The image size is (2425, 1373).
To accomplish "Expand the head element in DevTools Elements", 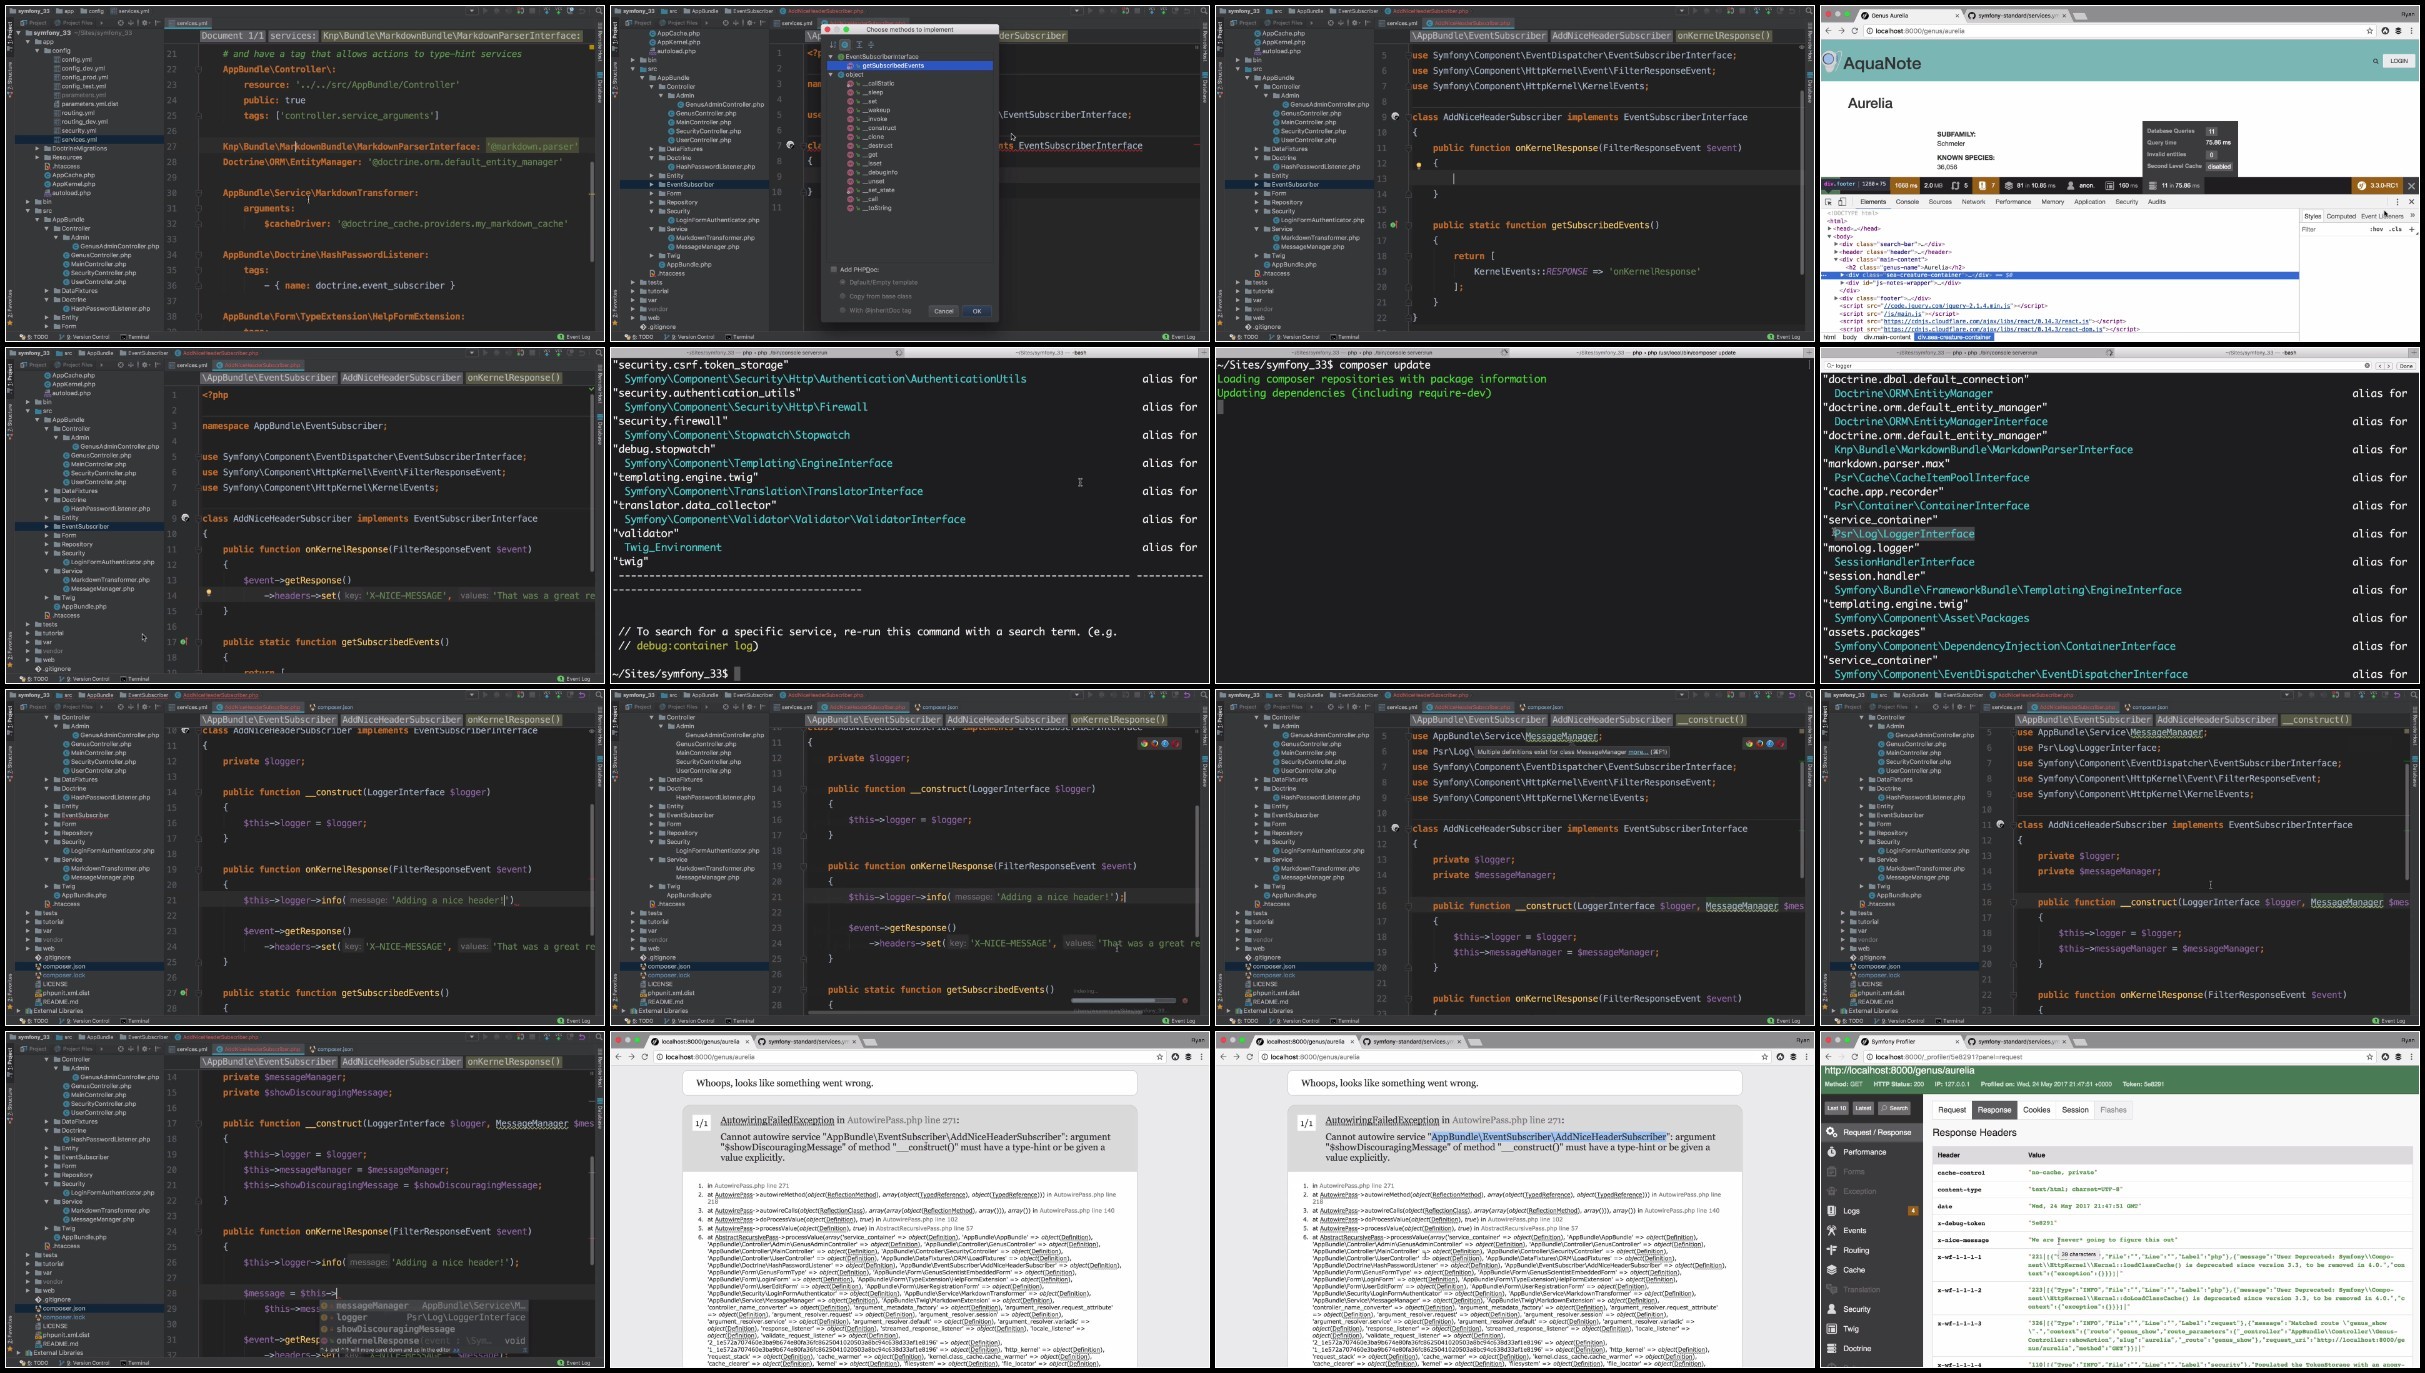I will (1830, 229).
